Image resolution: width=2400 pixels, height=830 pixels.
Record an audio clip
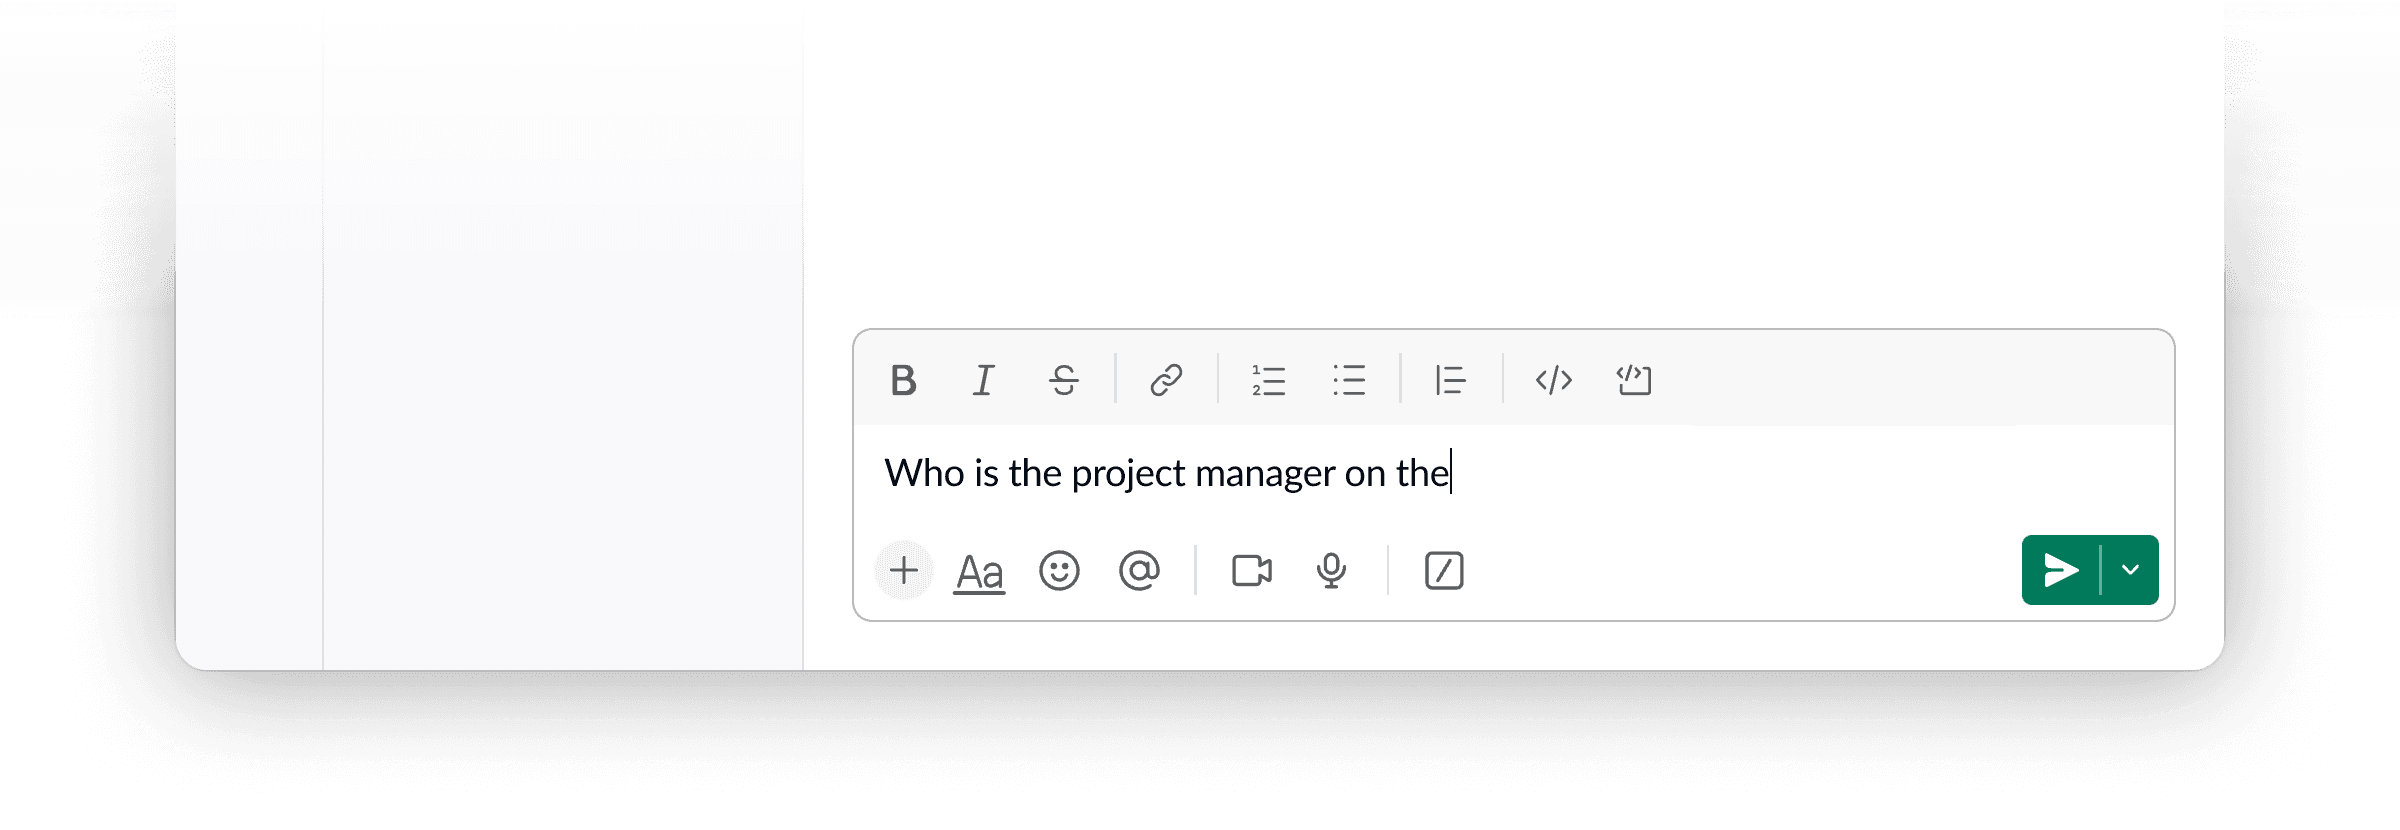tap(1331, 571)
